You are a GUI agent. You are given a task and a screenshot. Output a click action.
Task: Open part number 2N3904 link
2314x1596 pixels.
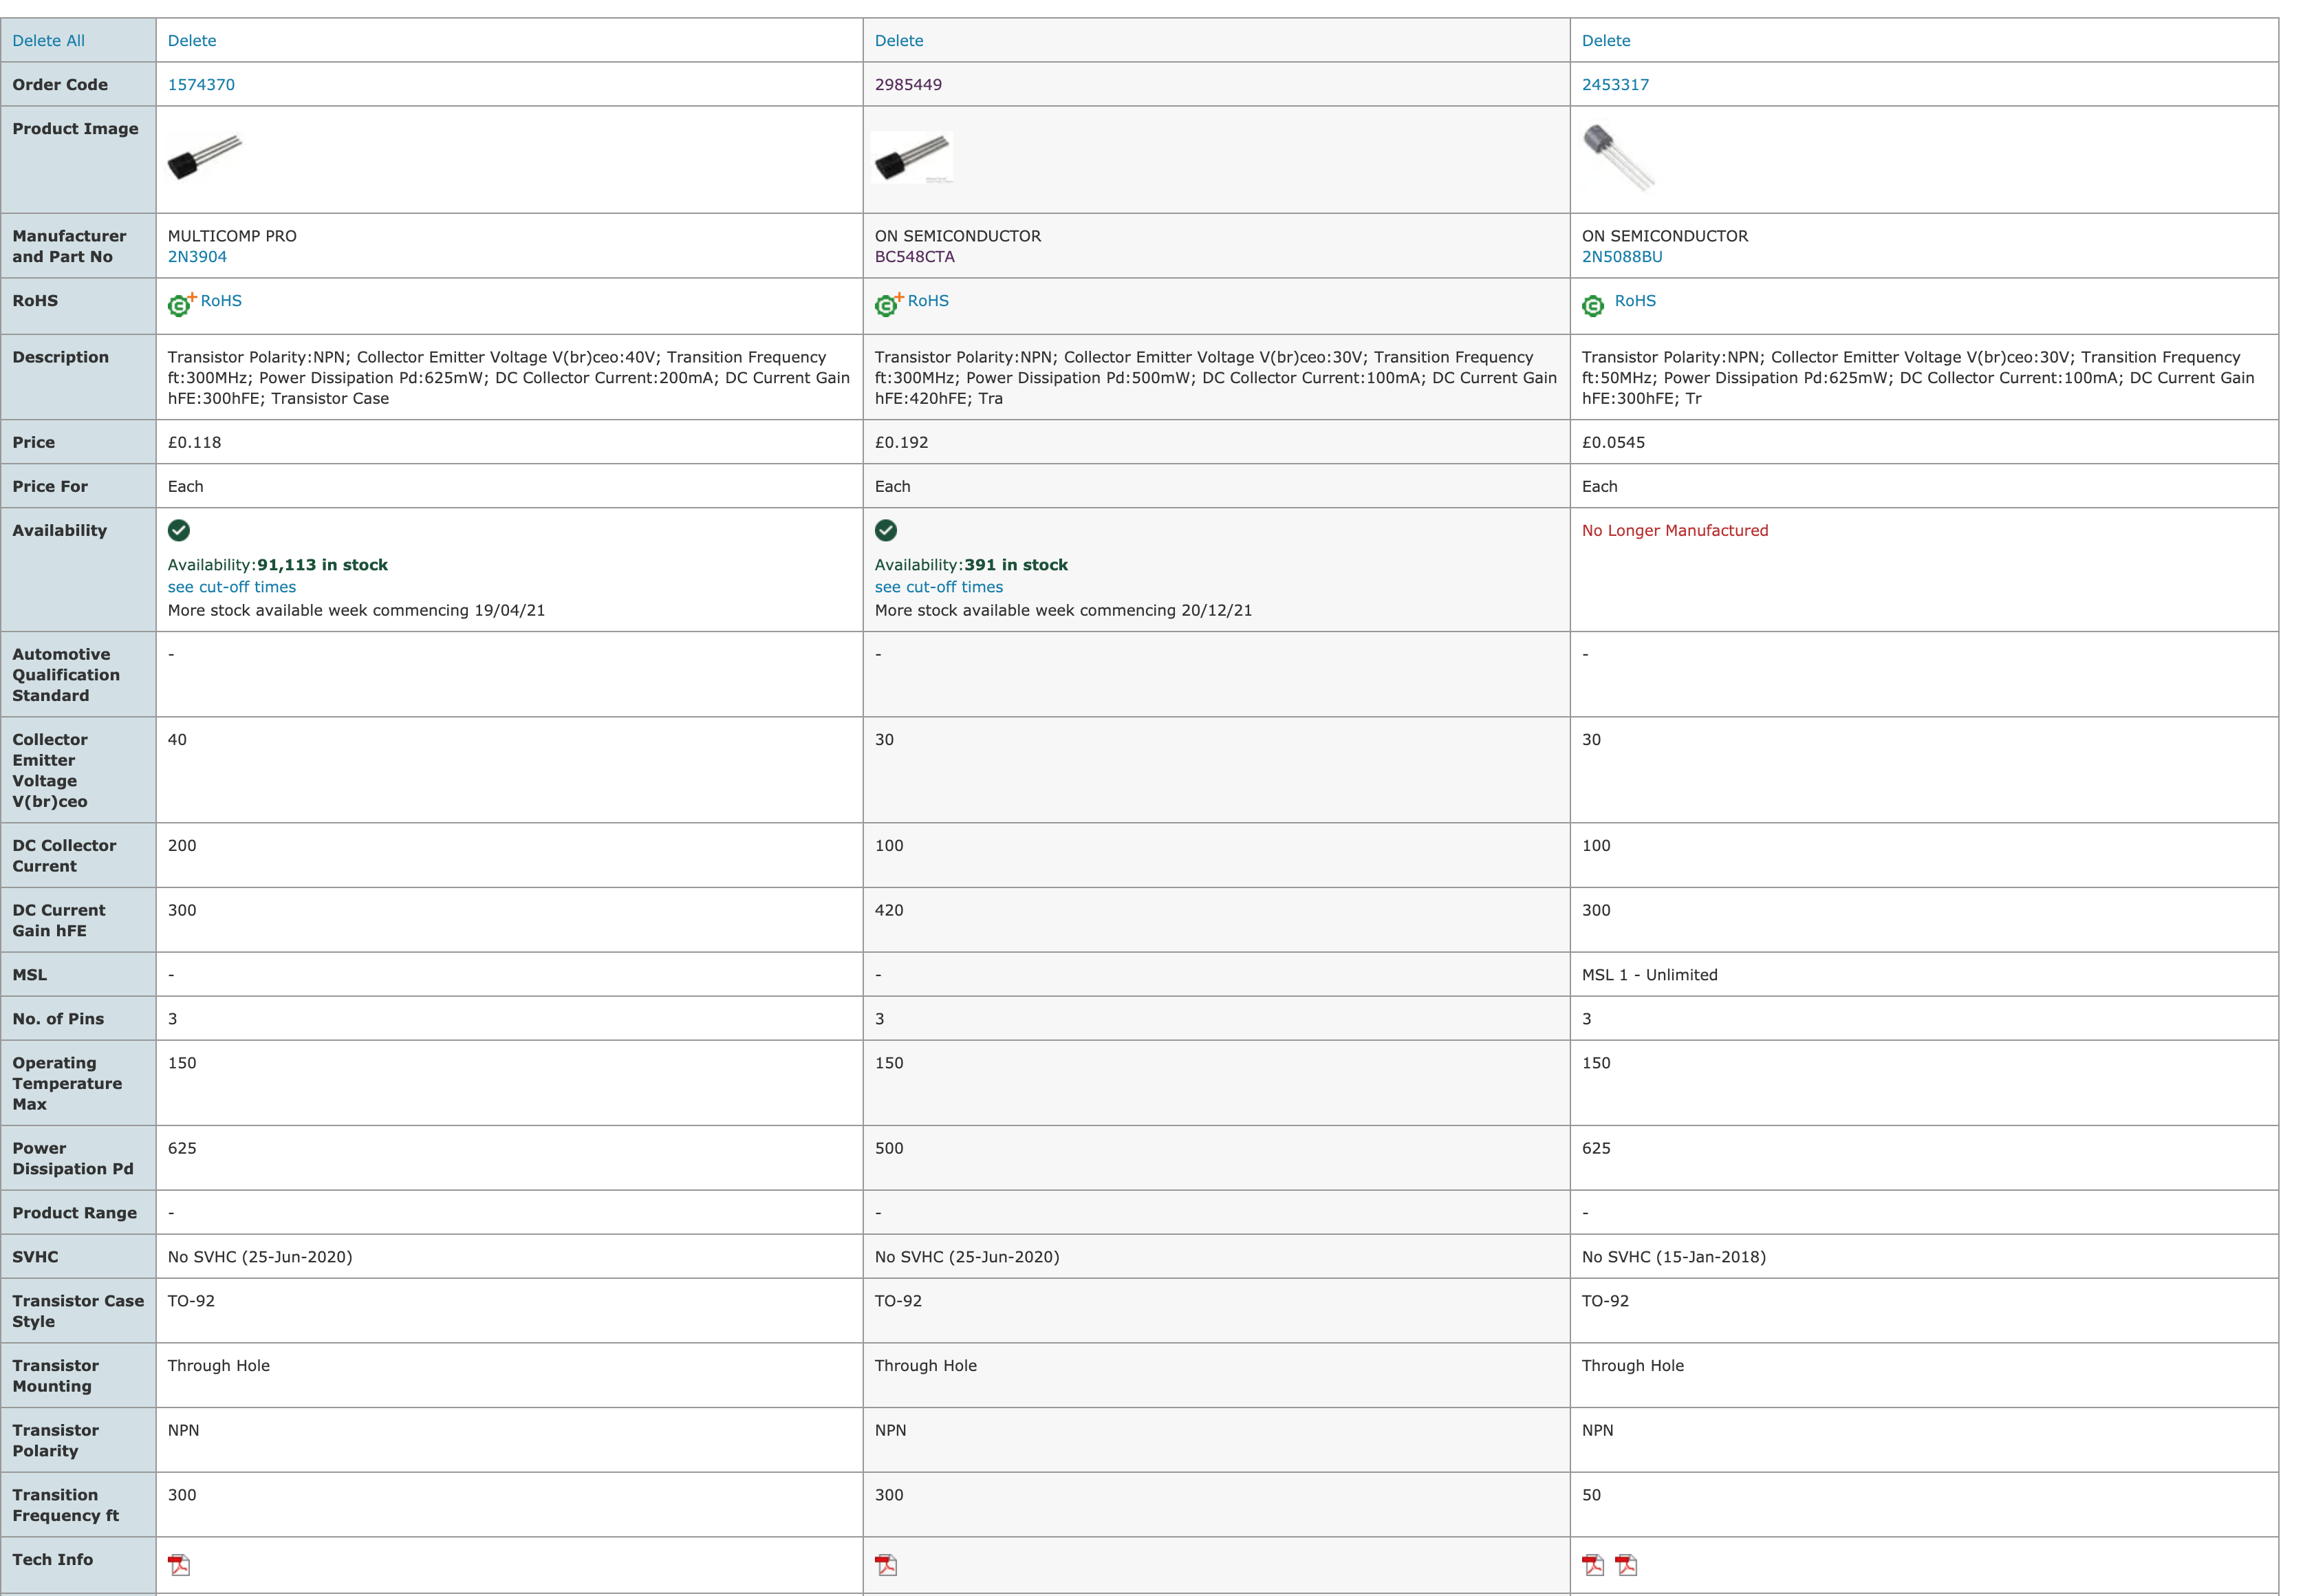point(197,257)
